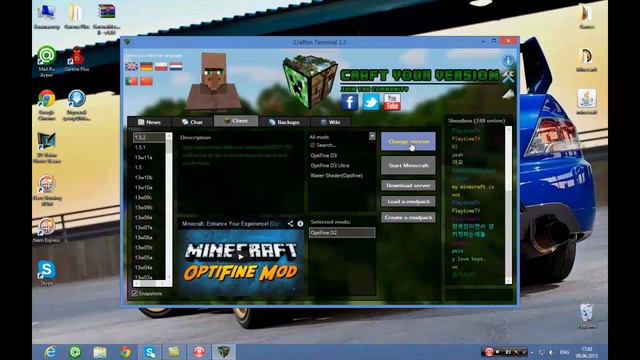Expand the All mods dropdown arrow

[372, 136]
